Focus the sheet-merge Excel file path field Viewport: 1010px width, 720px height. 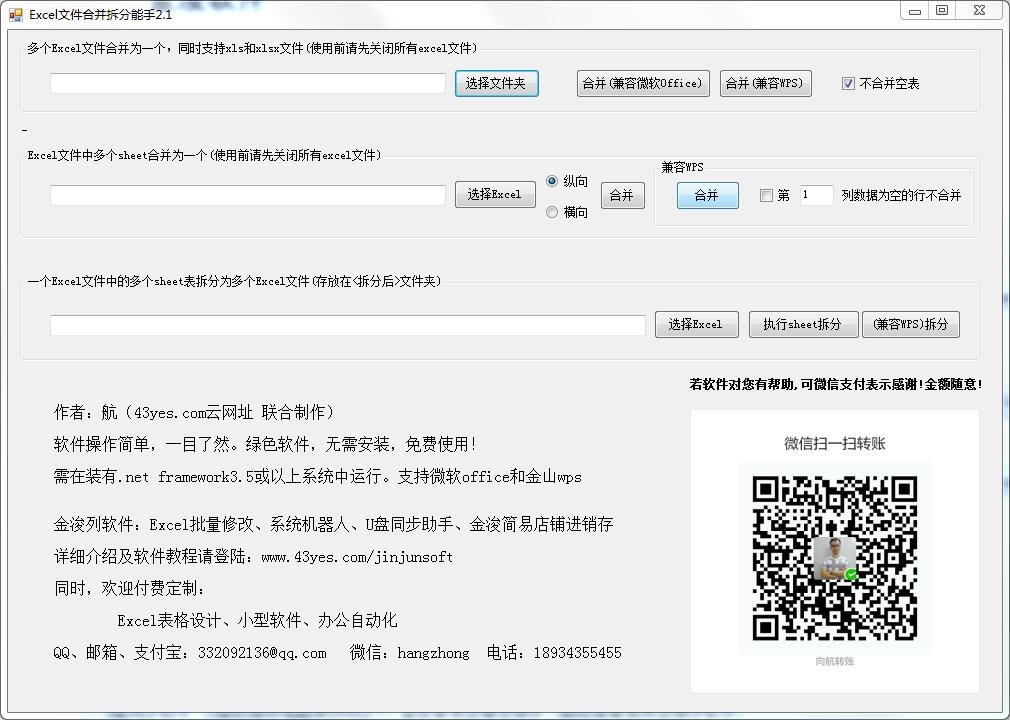tap(247, 195)
